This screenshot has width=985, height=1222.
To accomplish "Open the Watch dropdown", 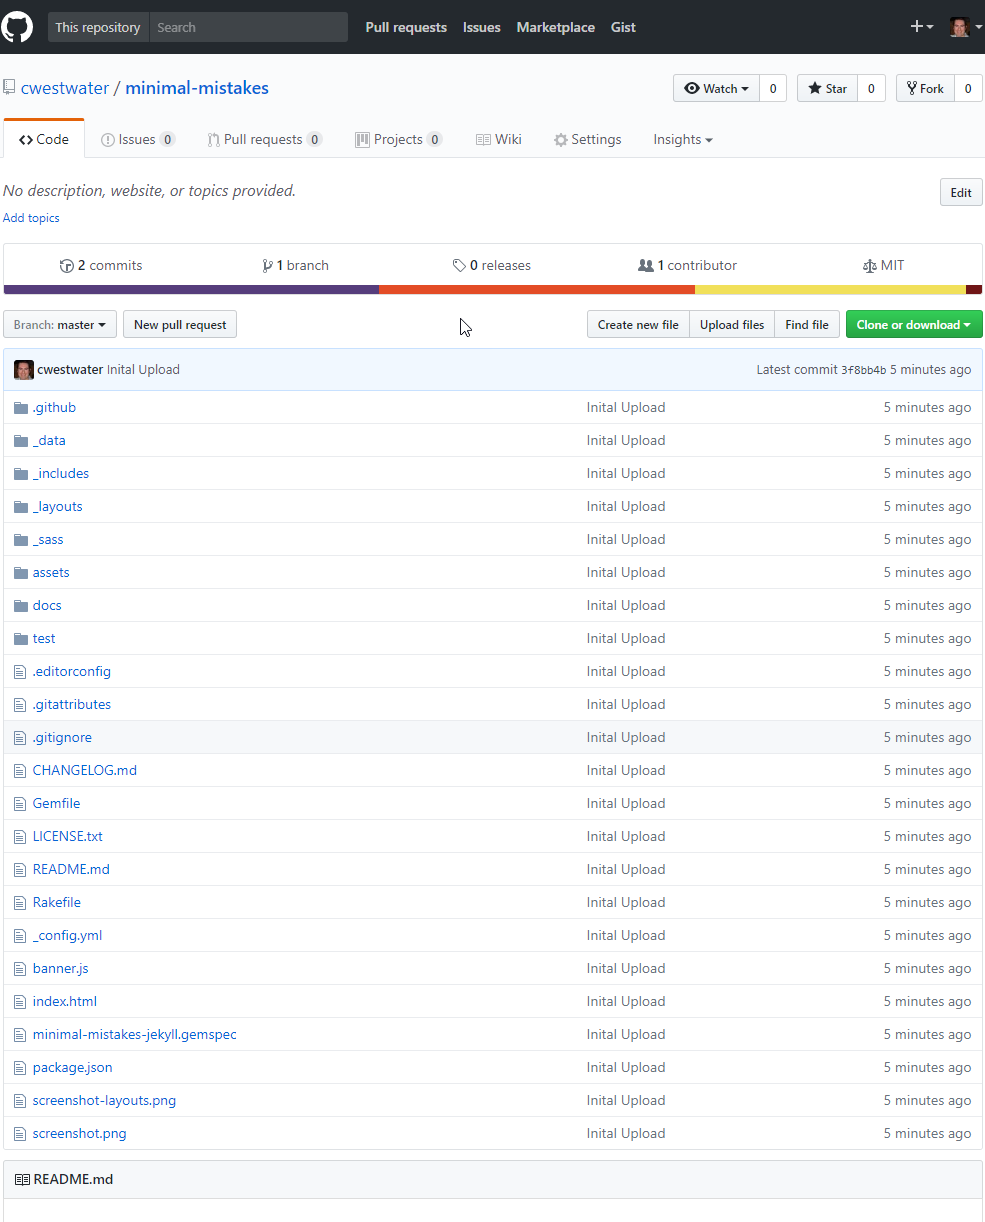I will pyautogui.click(x=716, y=89).
